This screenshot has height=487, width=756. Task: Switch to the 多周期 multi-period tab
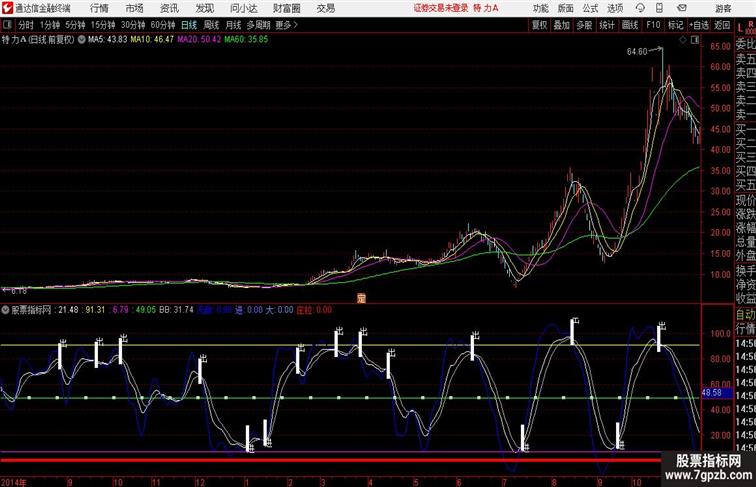[258, 25]
